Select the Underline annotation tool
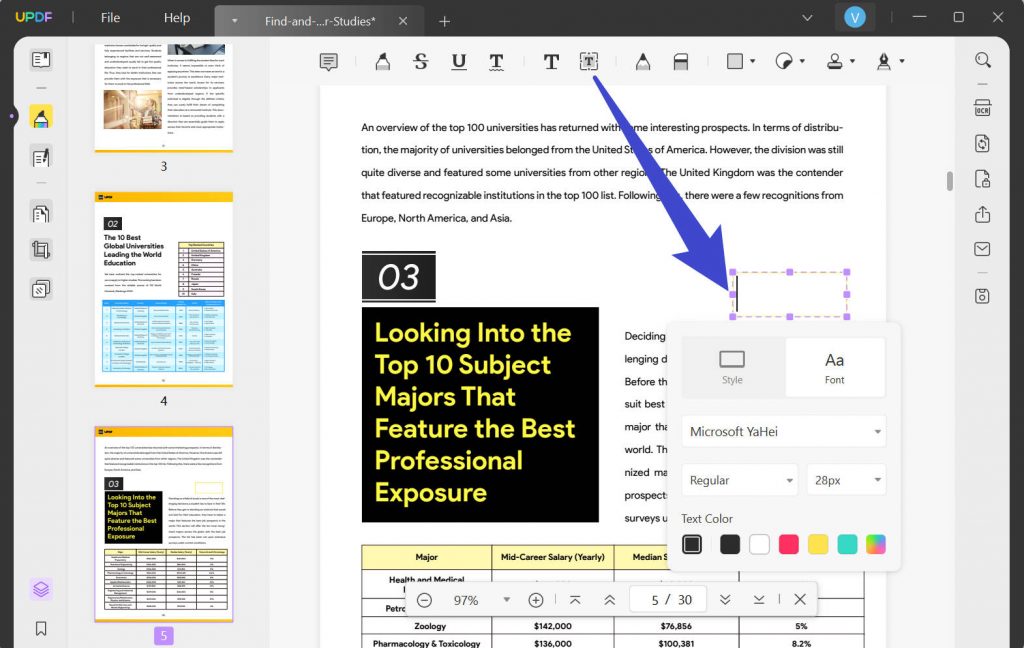The width and height of the screenshot is (1024, 648). 458,61
